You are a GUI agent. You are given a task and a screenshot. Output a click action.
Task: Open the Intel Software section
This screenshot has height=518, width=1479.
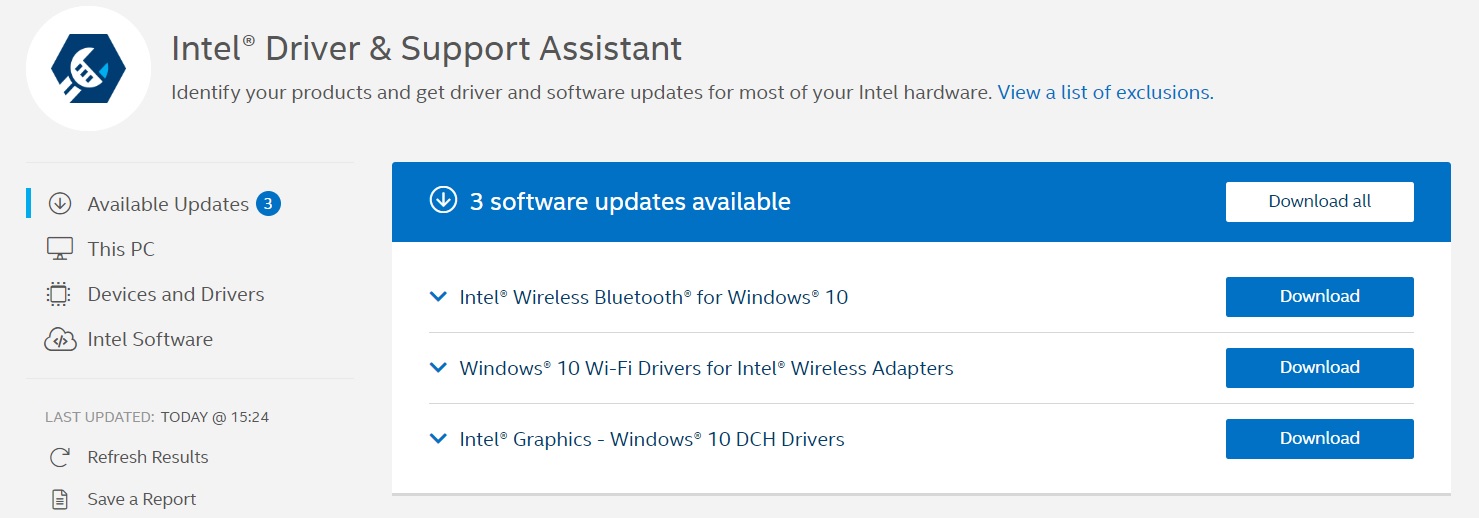[x=150, y=340]
